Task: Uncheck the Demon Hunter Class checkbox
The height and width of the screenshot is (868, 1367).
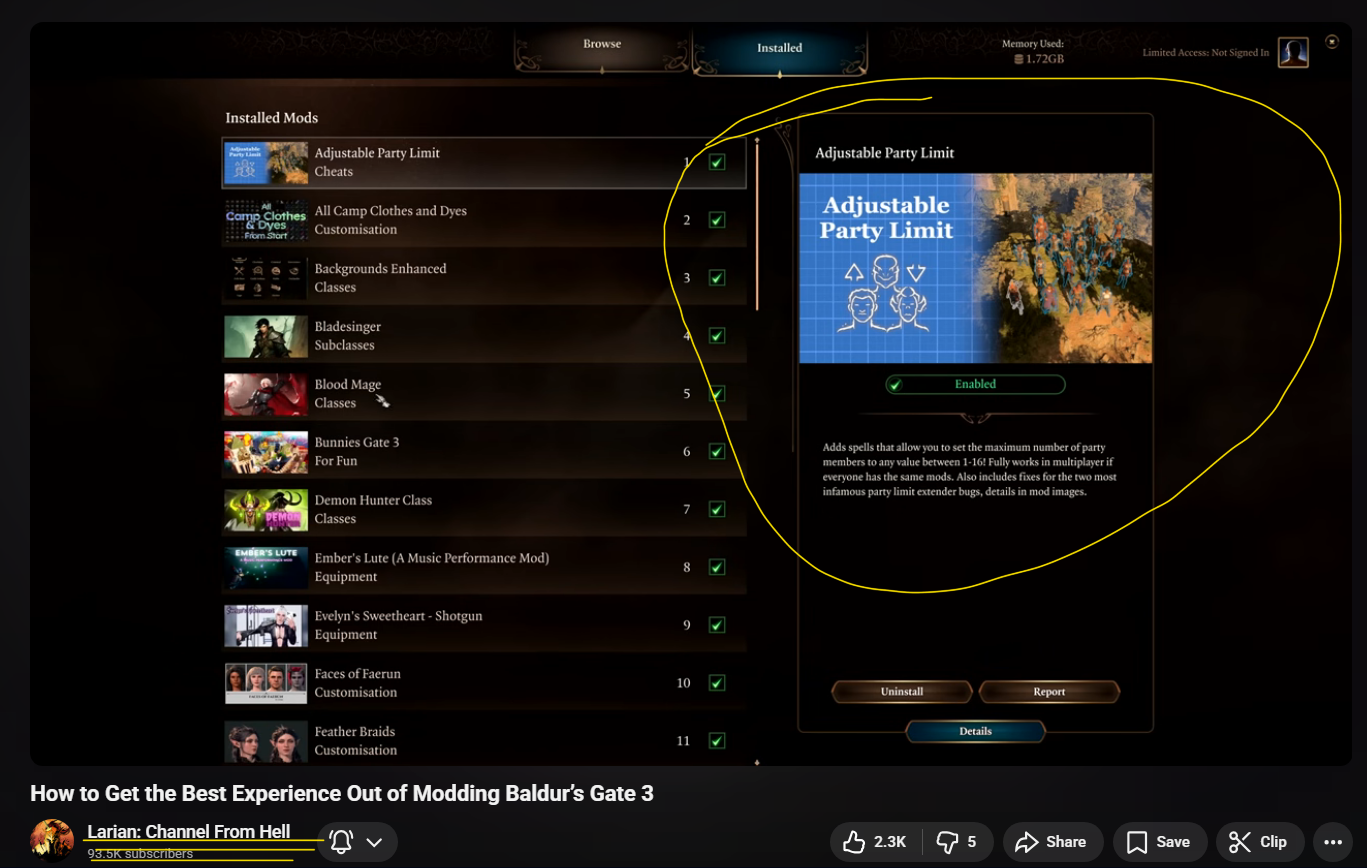Action: tap(717, 510)
